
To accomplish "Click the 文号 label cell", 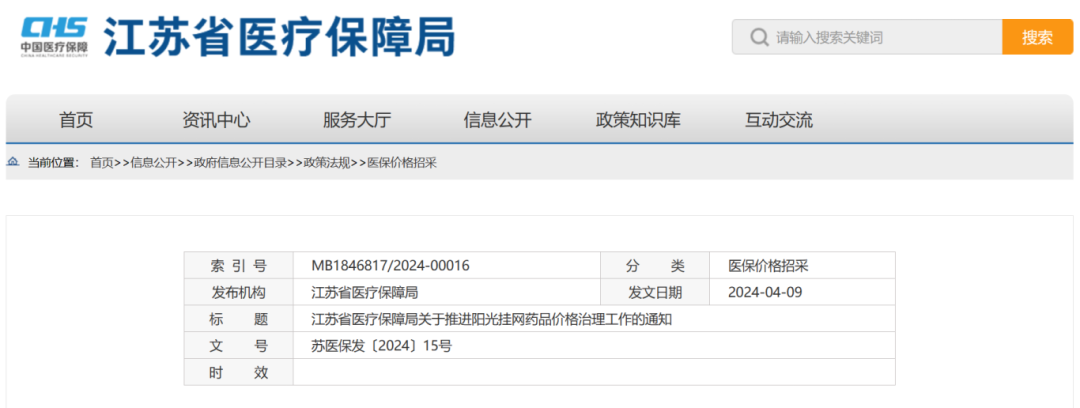I will pyautogui.click(x=238, y=346).
